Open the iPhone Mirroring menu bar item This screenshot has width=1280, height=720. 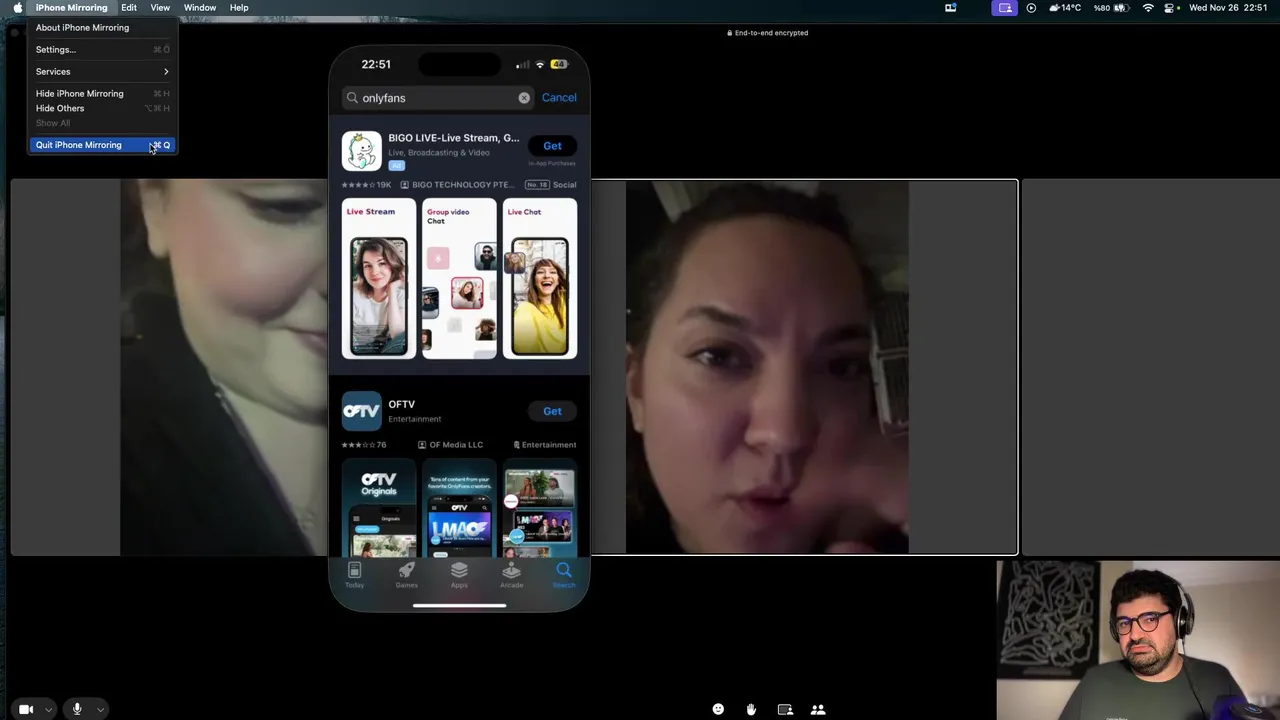click(71, 7)
